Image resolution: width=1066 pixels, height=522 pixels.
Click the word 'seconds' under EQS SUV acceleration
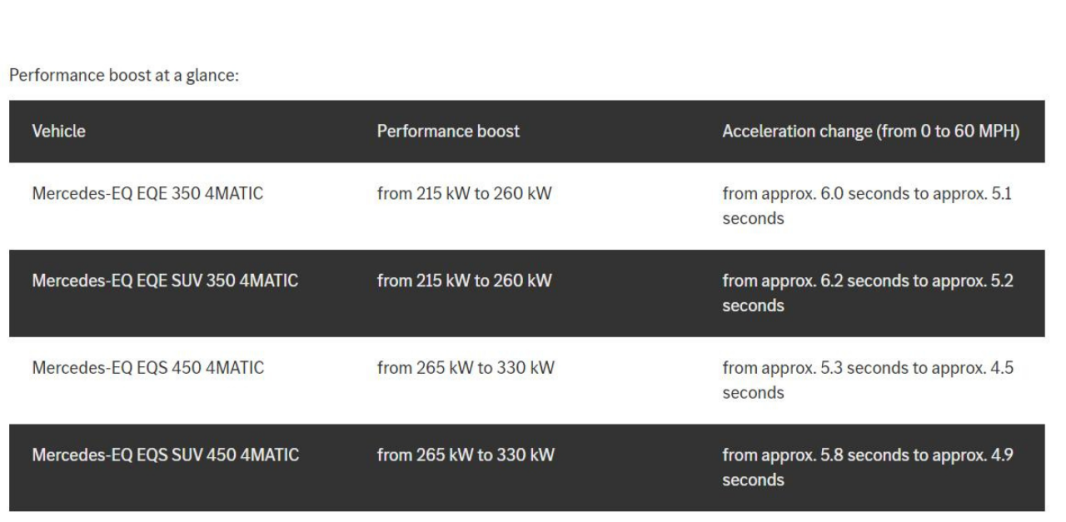[x=753, y=480]
